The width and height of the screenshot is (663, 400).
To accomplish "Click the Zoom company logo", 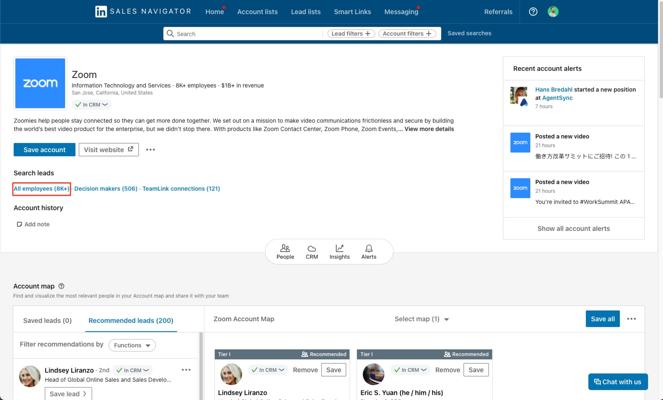I will pos(40,83).
